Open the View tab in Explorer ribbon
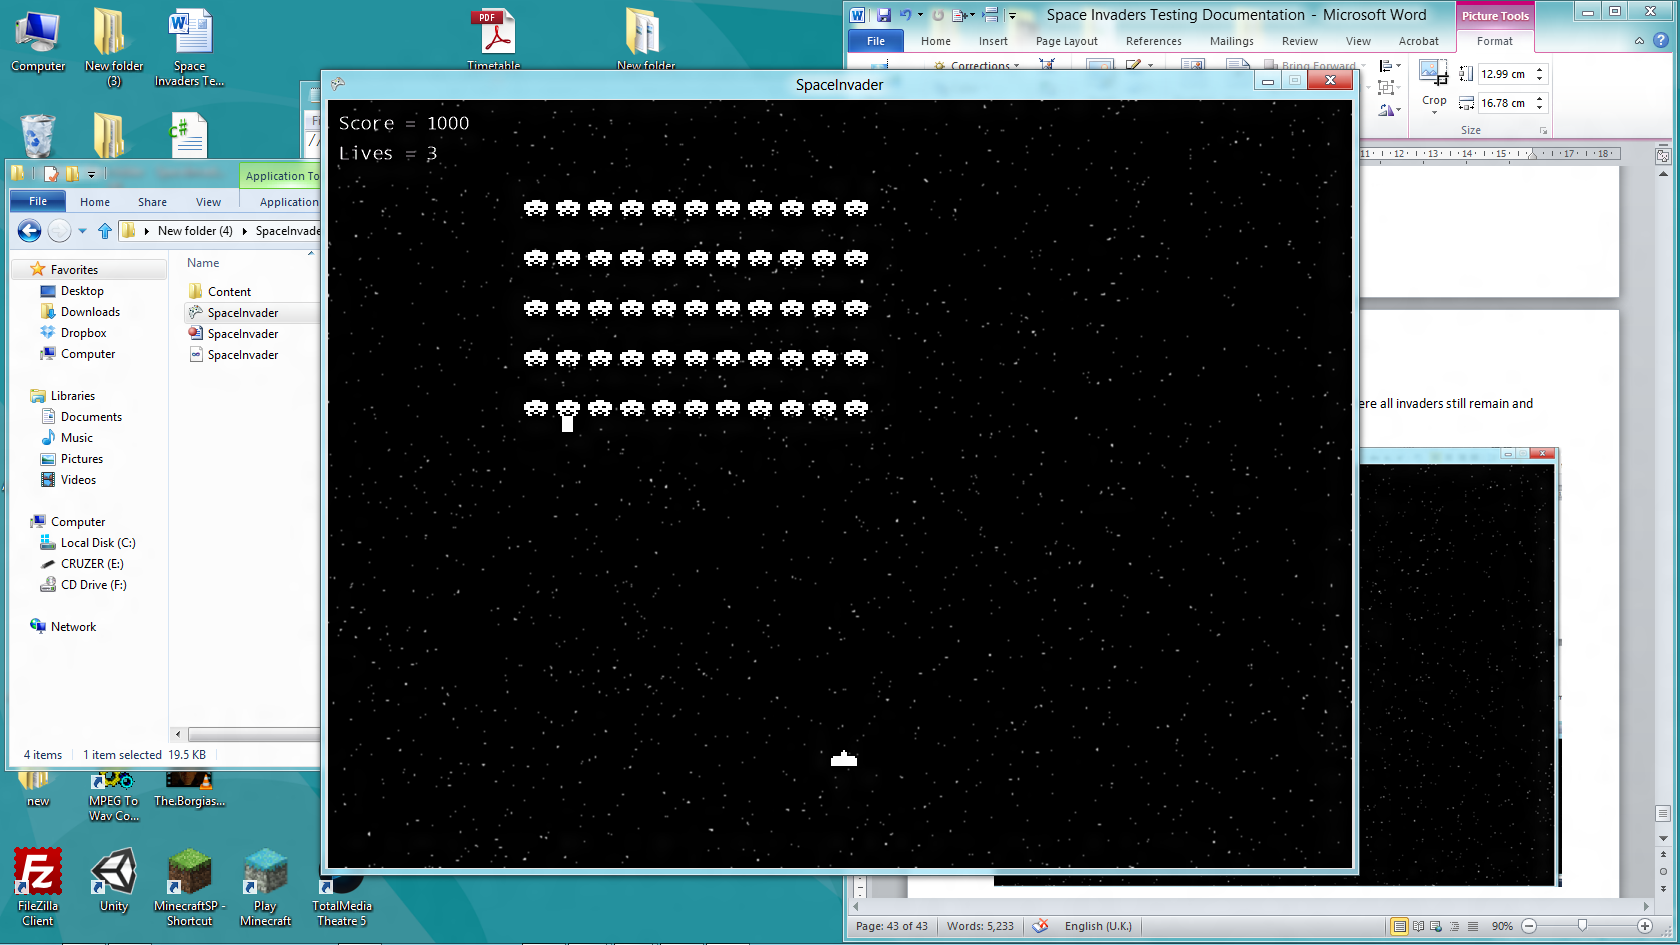 click(208, 202)
